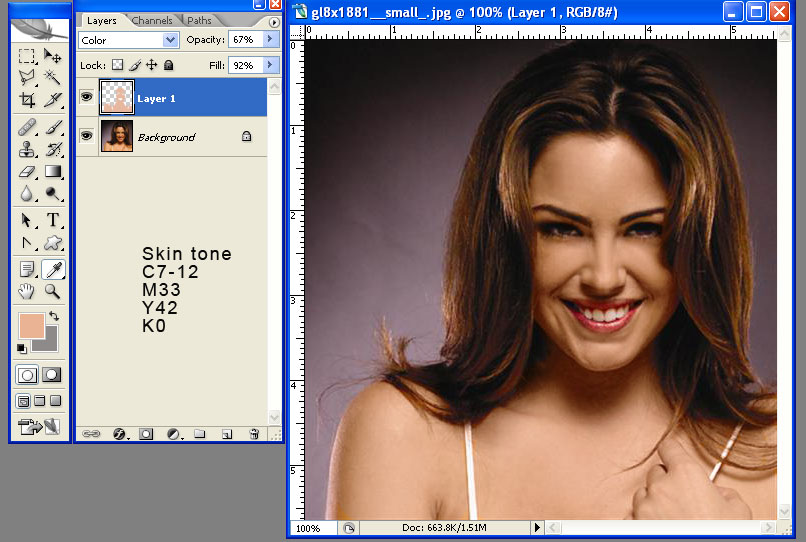This screenshot has width=806, height=542.
Task: Open the Color blending mode dropdown
Action: (128, 40)
